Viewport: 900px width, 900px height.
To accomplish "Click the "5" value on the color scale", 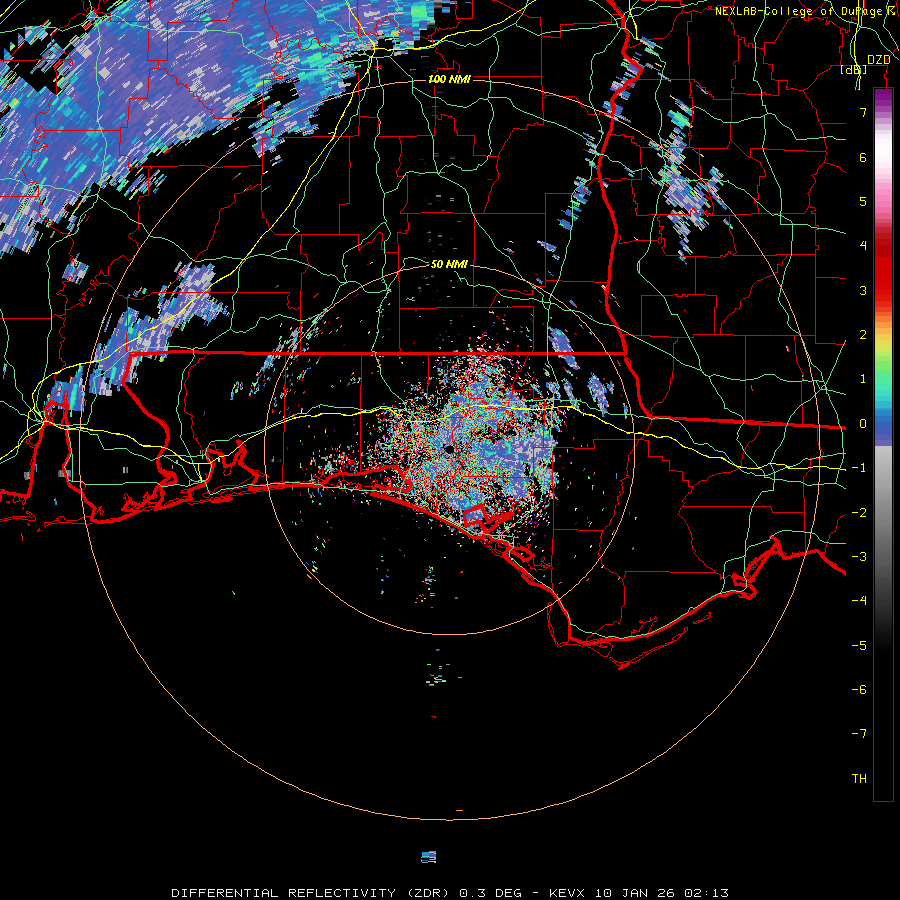I will 863,201.
